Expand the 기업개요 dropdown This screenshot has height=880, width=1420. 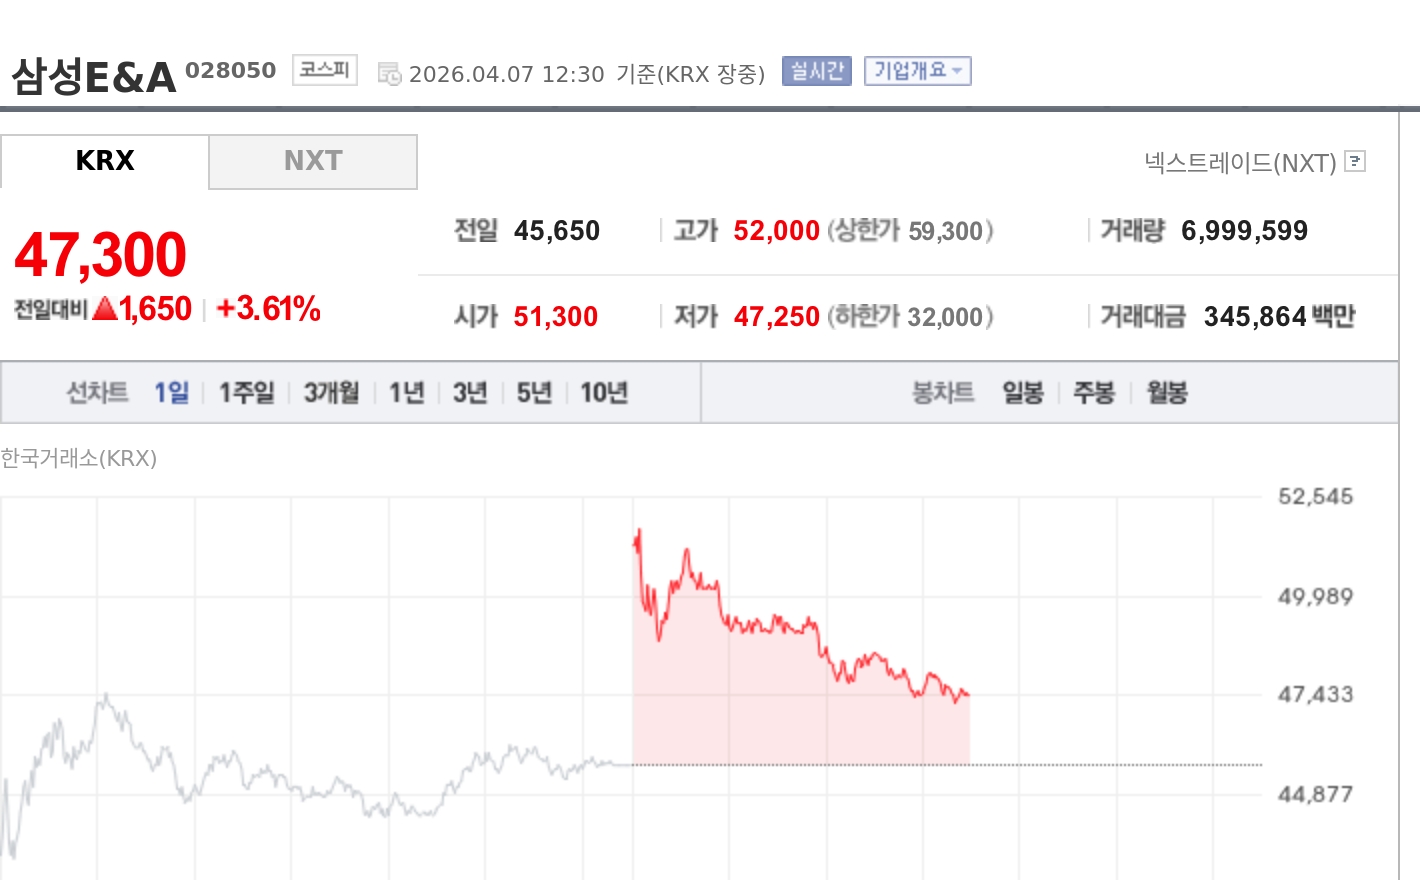[917, 71]
